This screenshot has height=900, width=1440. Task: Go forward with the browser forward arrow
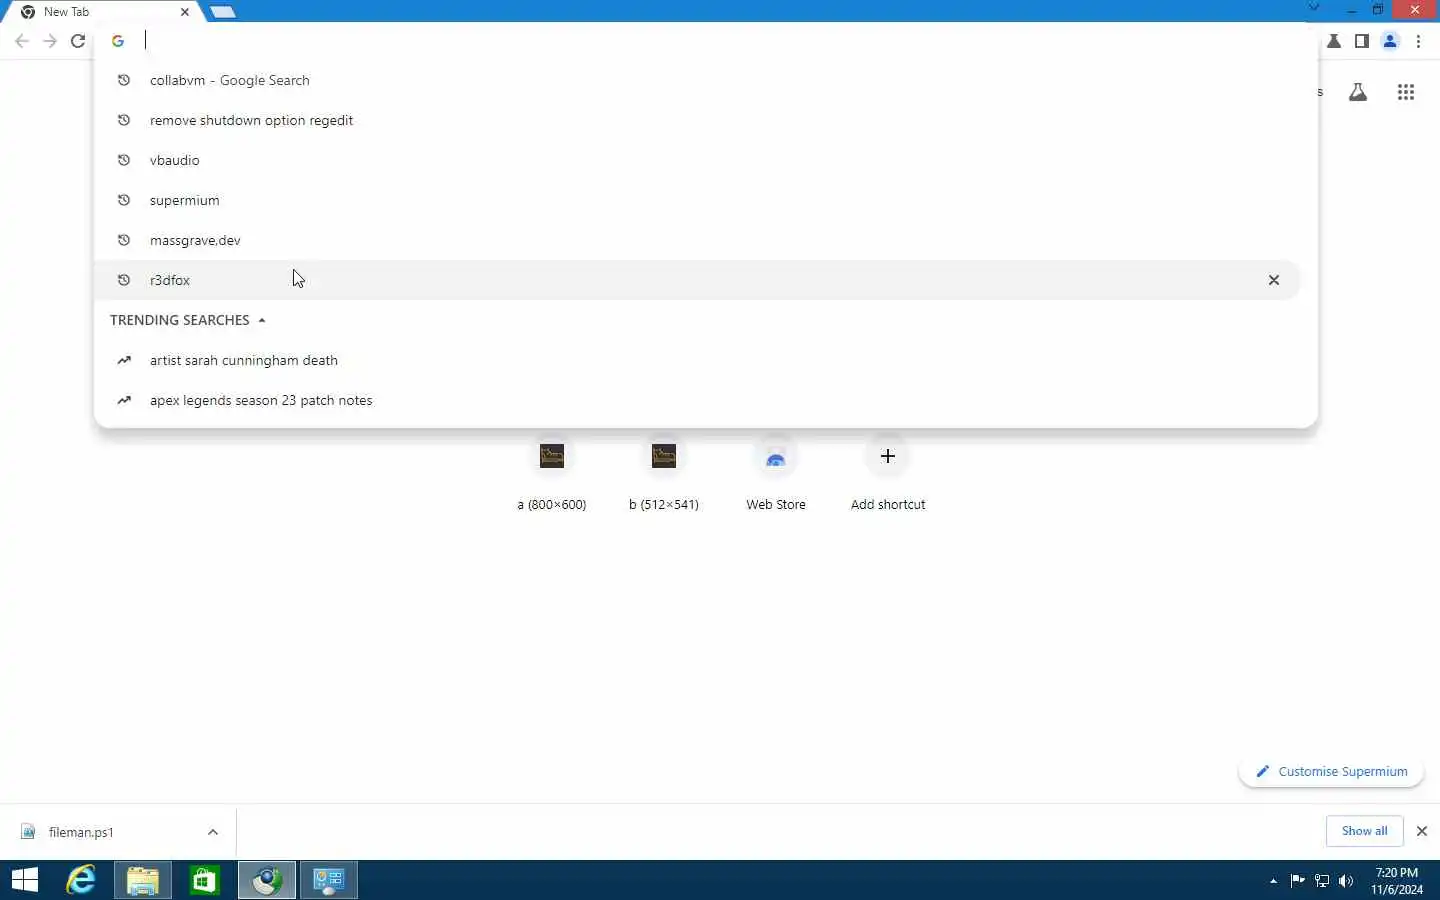[x=50, y=41]
